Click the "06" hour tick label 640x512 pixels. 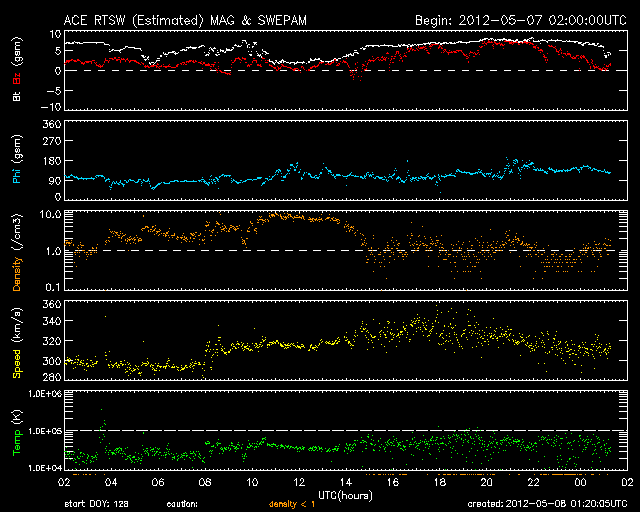click(x=158, y=483)
